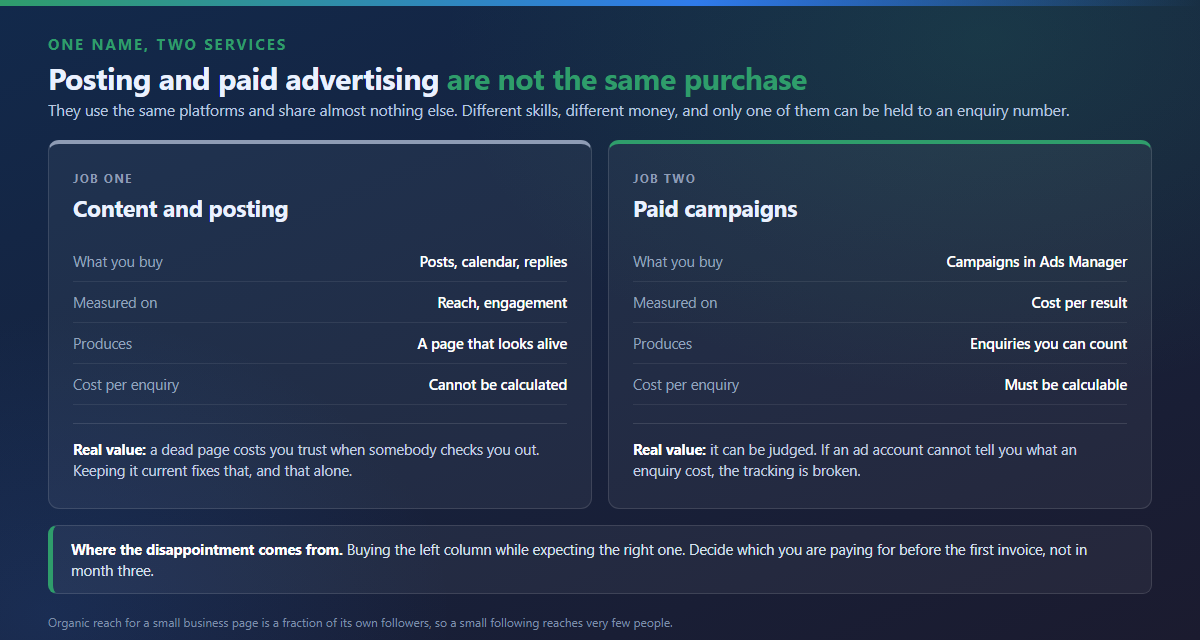The image size is (1200, 640).
Task: Select the heading 'Posting and paid advertising'
Action: click(x=243, y=80)
